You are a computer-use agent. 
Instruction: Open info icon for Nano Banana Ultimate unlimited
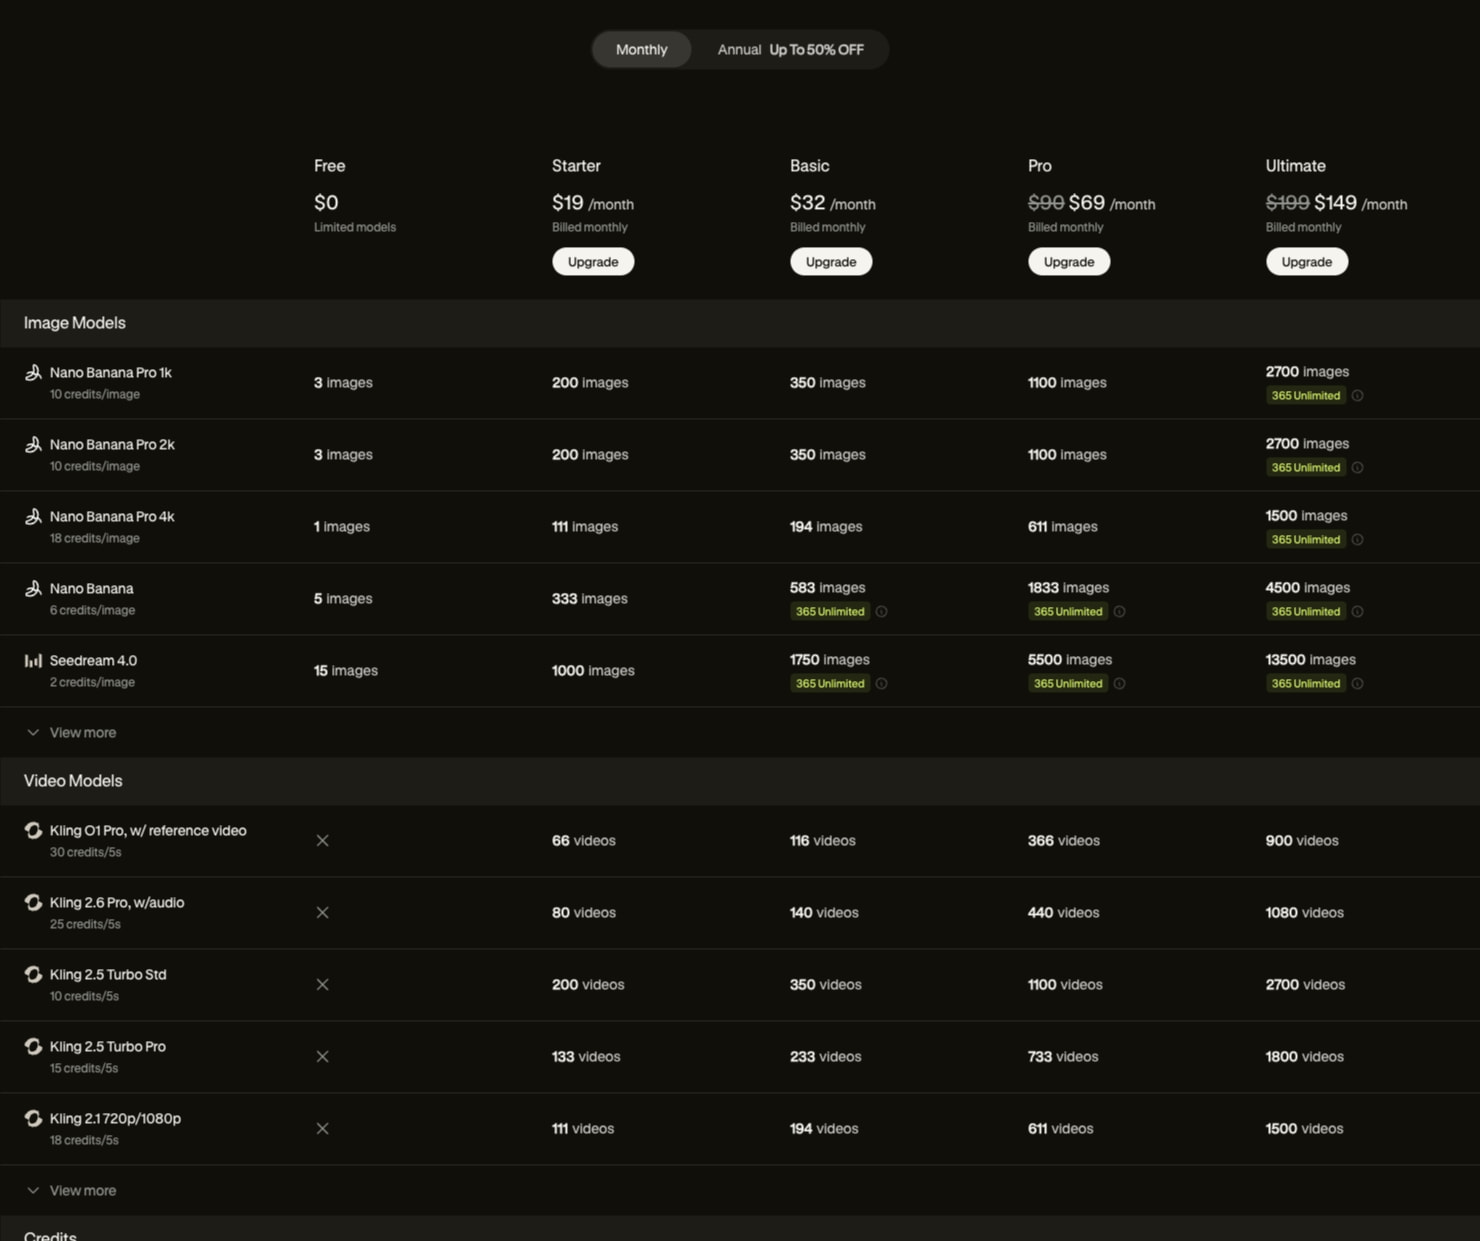point(1357,612)
